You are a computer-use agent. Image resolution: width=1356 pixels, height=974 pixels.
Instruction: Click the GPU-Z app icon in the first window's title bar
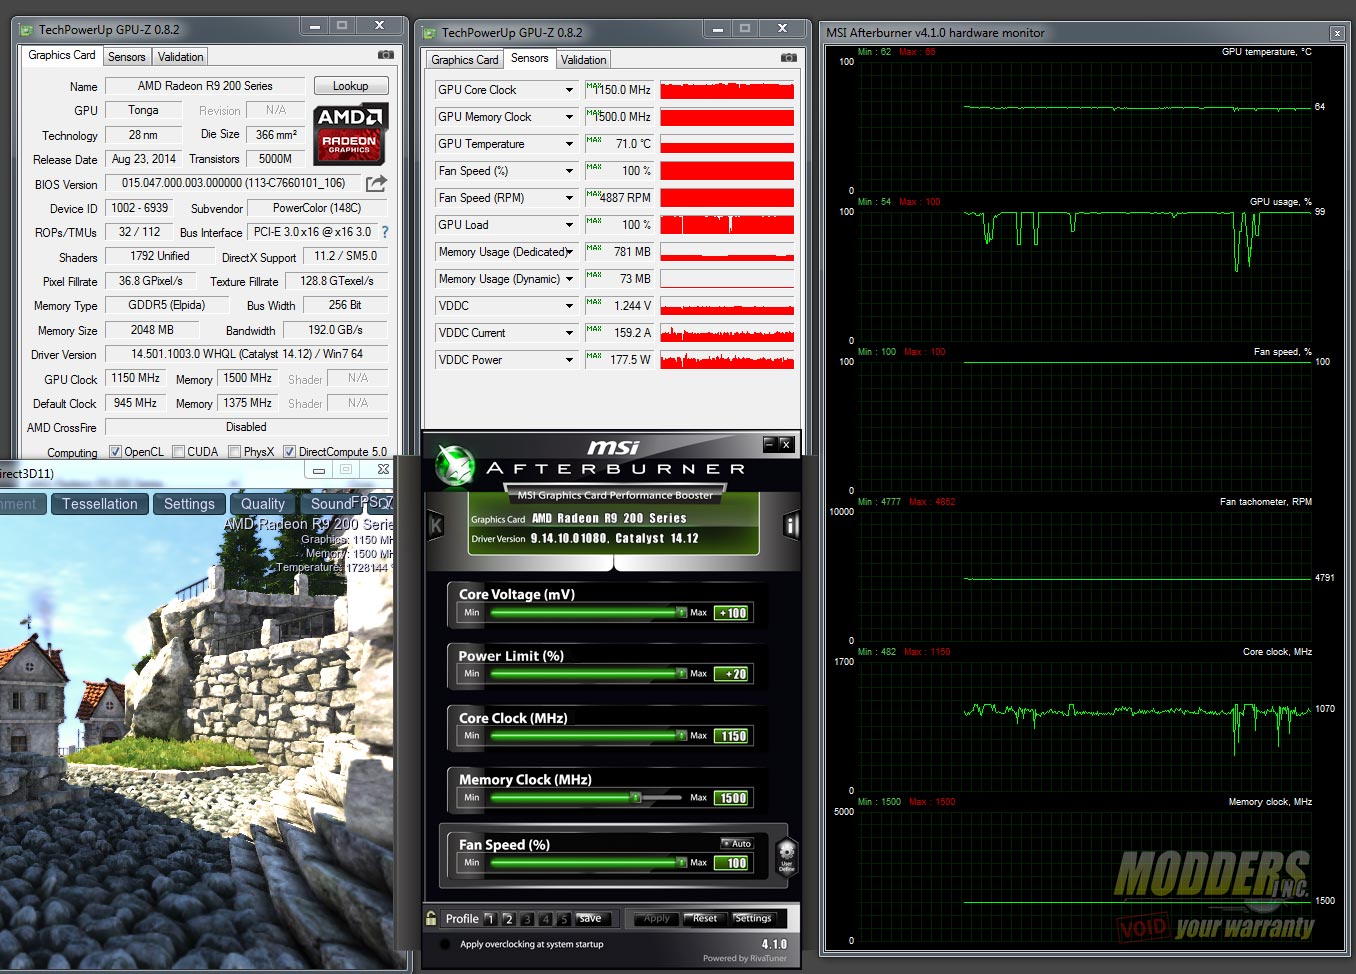tap(27, 29)
